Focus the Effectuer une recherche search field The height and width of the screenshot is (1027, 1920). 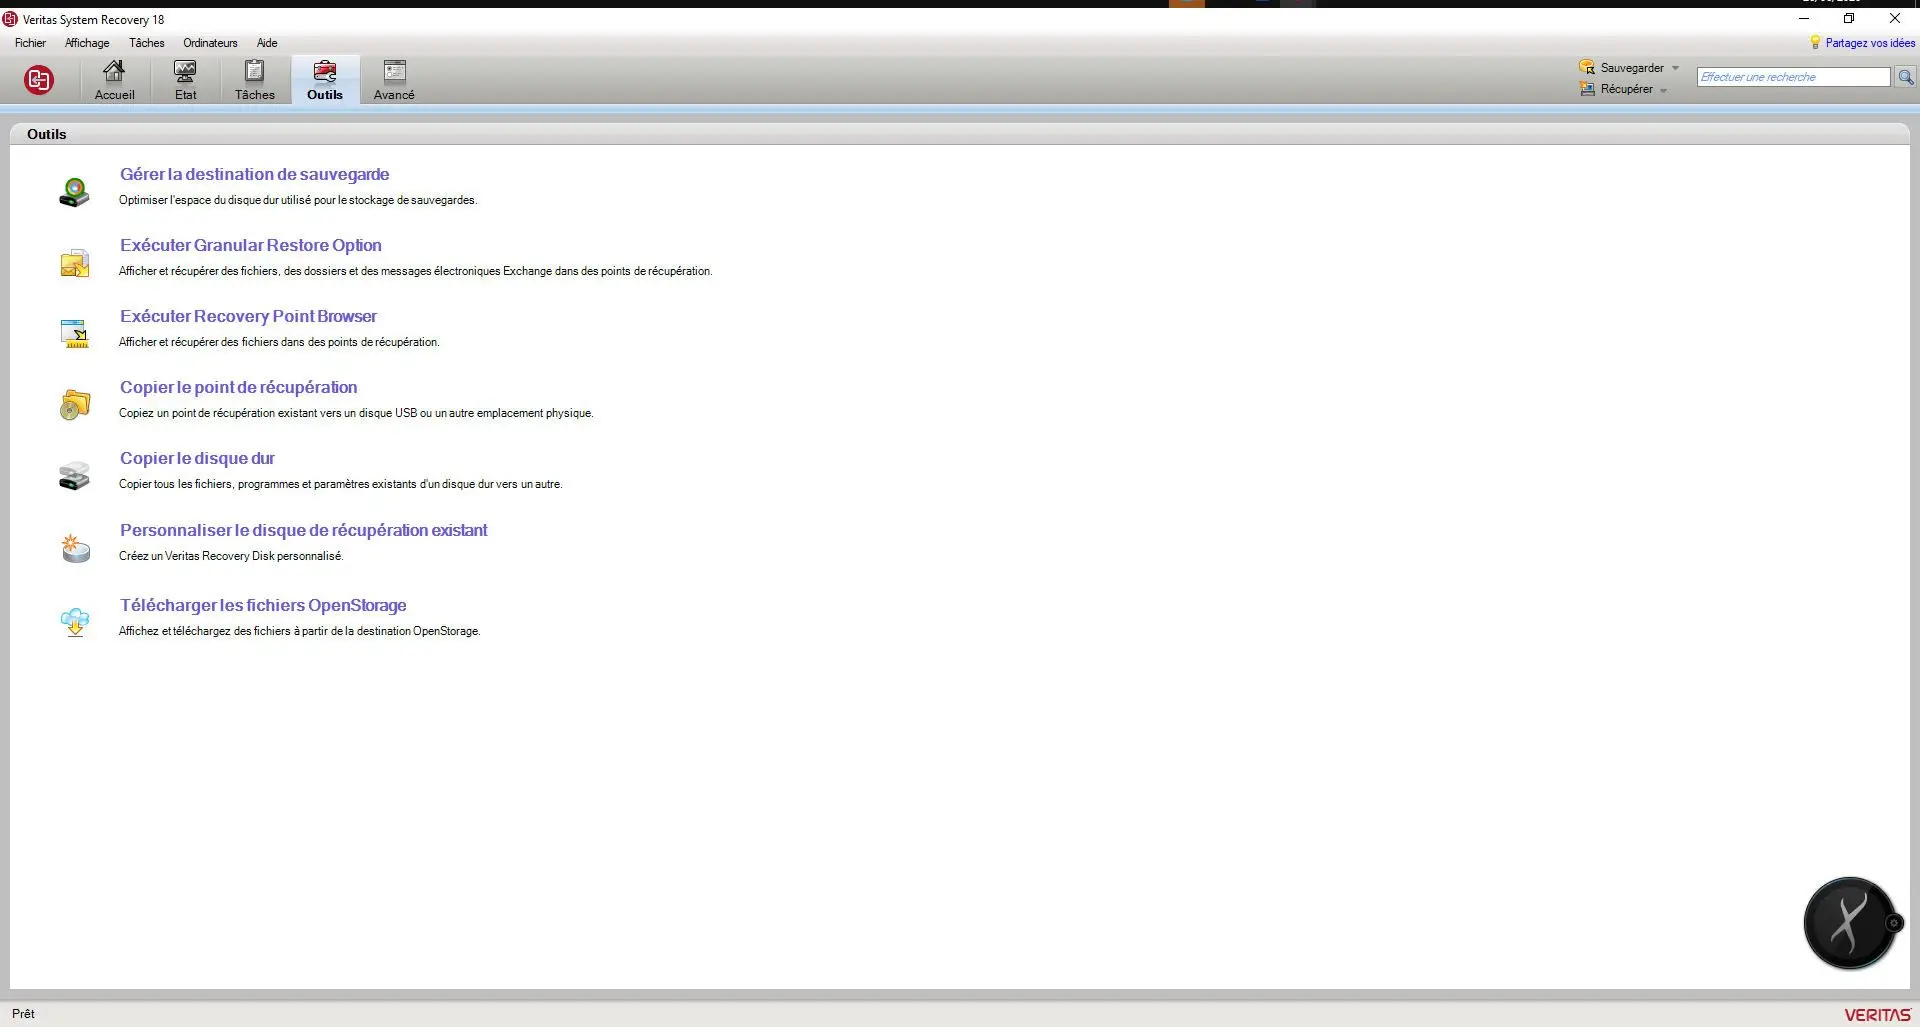coord(1793,77)
